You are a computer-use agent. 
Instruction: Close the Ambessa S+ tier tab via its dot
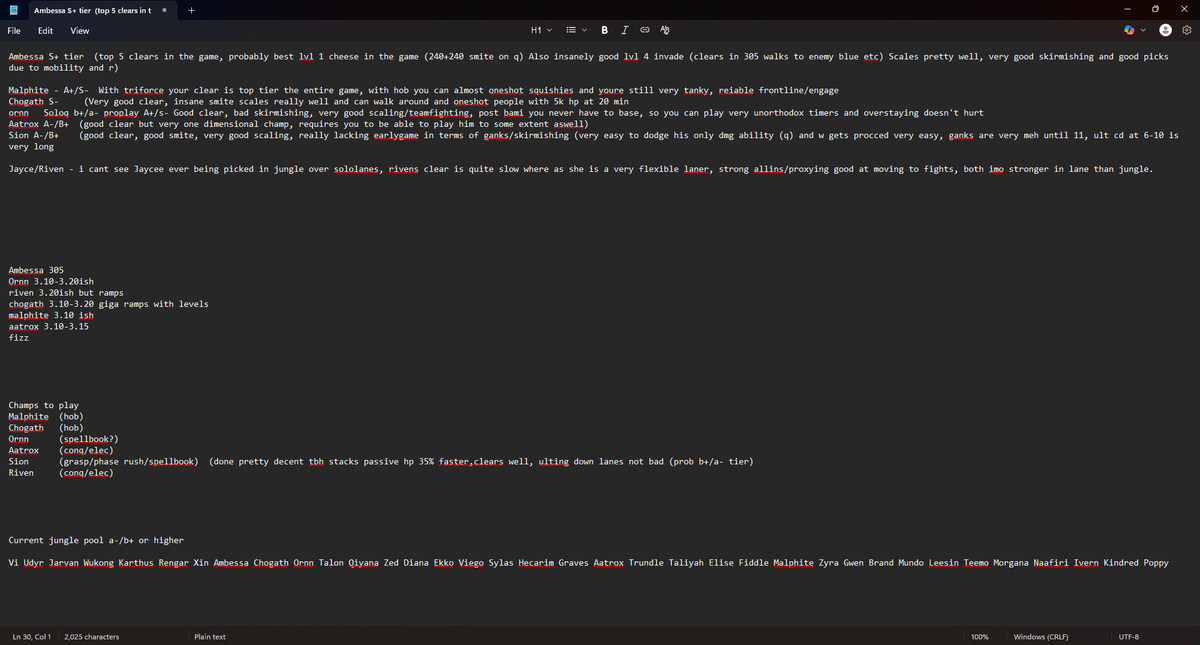pos(164,10)
